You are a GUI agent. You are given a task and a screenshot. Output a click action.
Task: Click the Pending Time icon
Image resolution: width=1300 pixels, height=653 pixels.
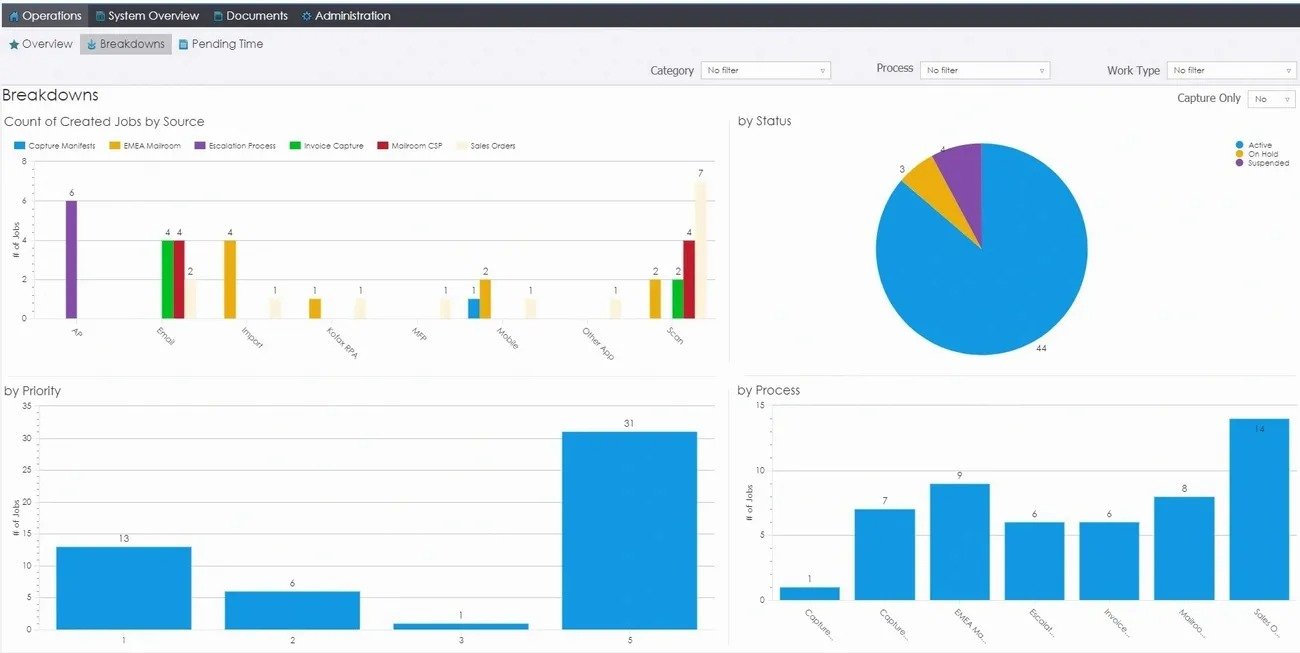pyautogui.click(x=183, y=44)
